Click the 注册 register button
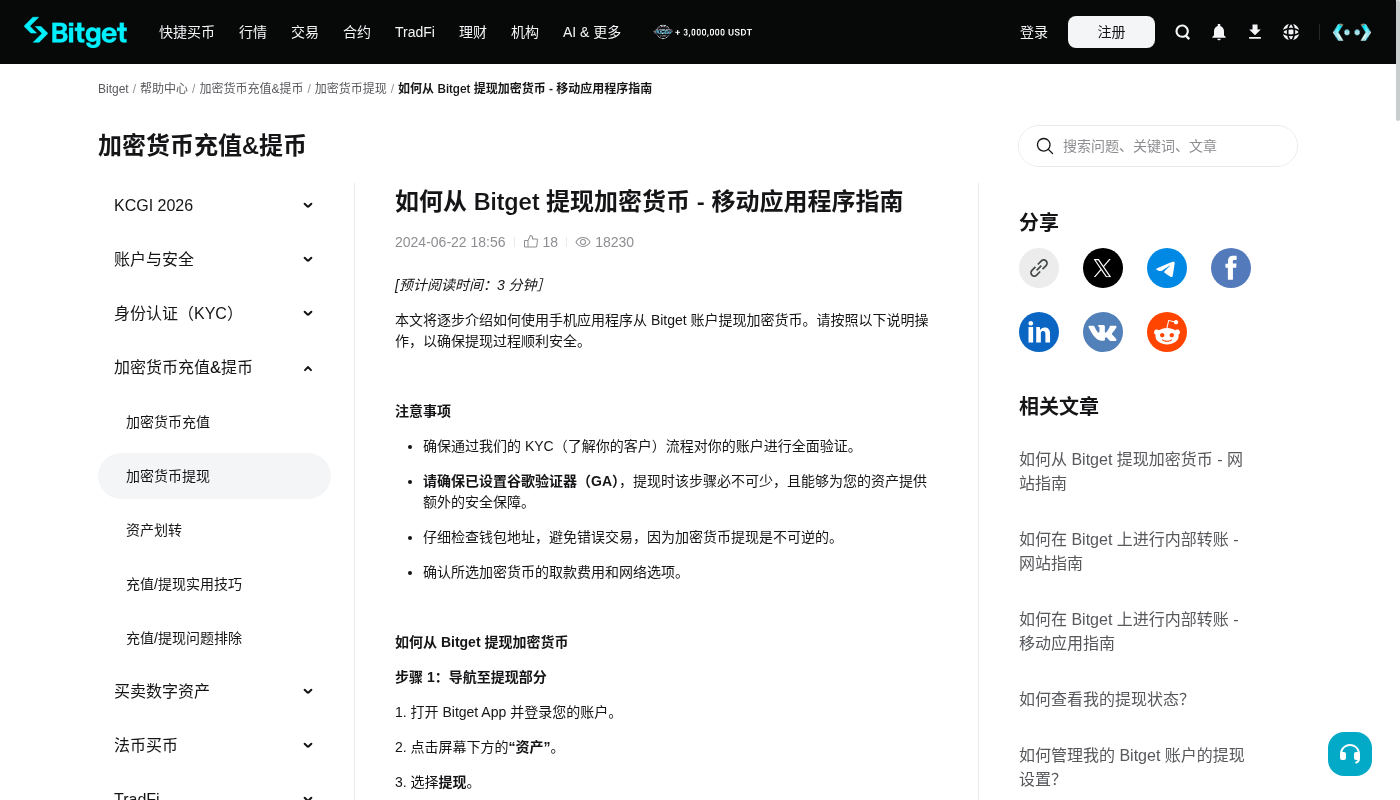This screenshot has height=800, width=1400. point(1111,32)
